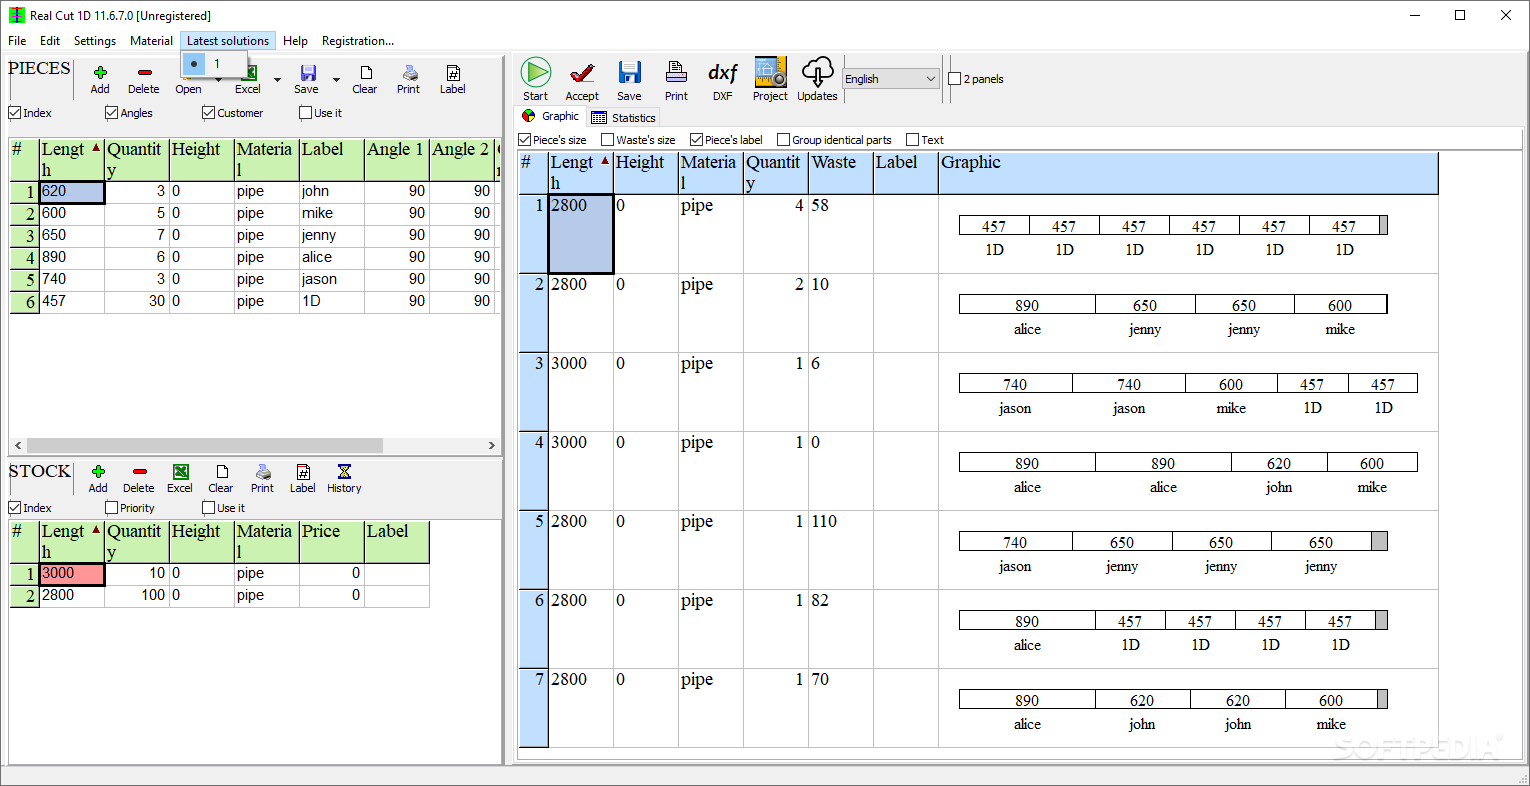Click the Accept checkmark icon
Image resolution: width=1530 pixels, height=786 pixels.
tap(582, 72)
